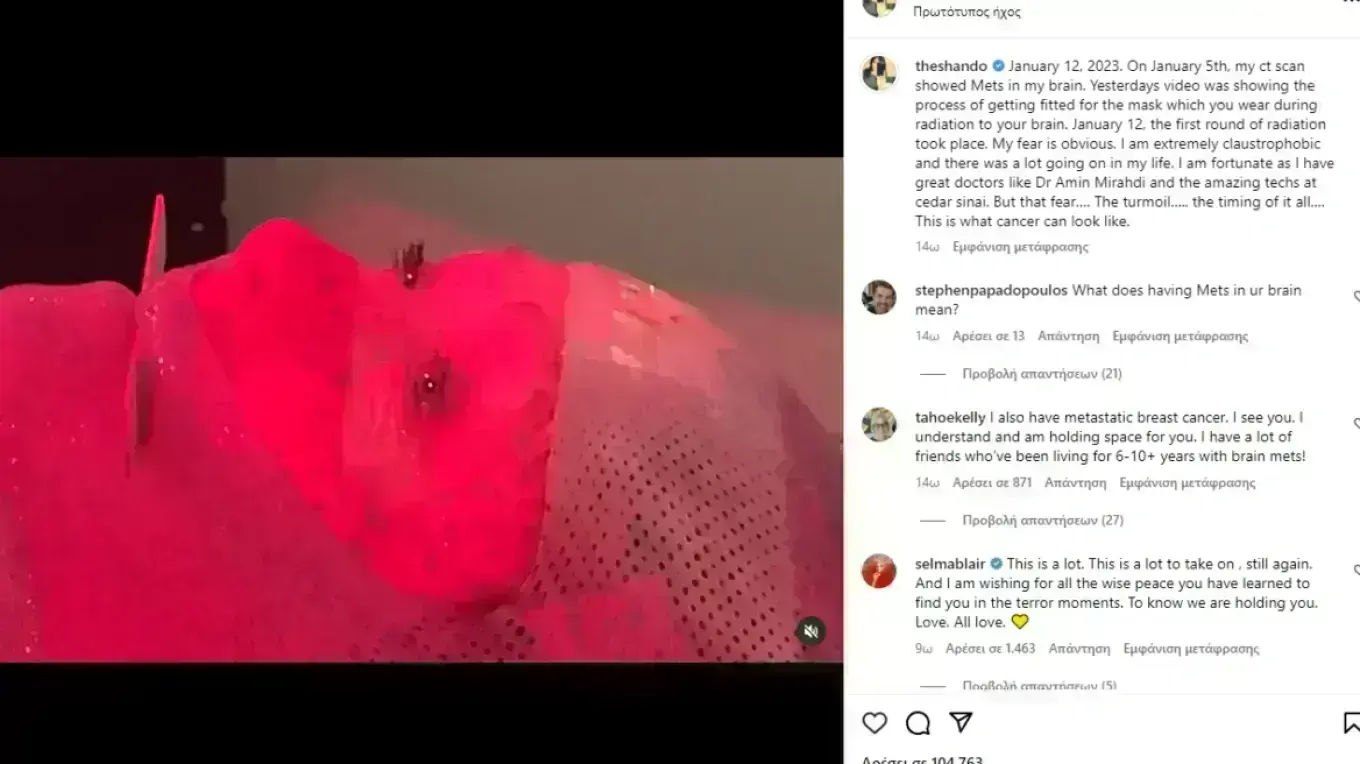Open selmablair commenter avatar
Screen dimensions: 1360x764
point(879,571)
